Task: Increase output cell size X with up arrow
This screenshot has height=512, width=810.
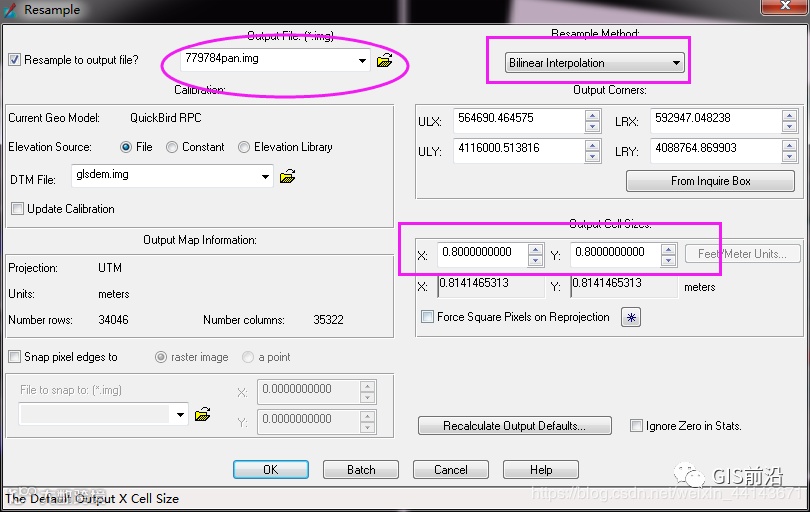Action: pyautogui.click(x=535, y=250)
